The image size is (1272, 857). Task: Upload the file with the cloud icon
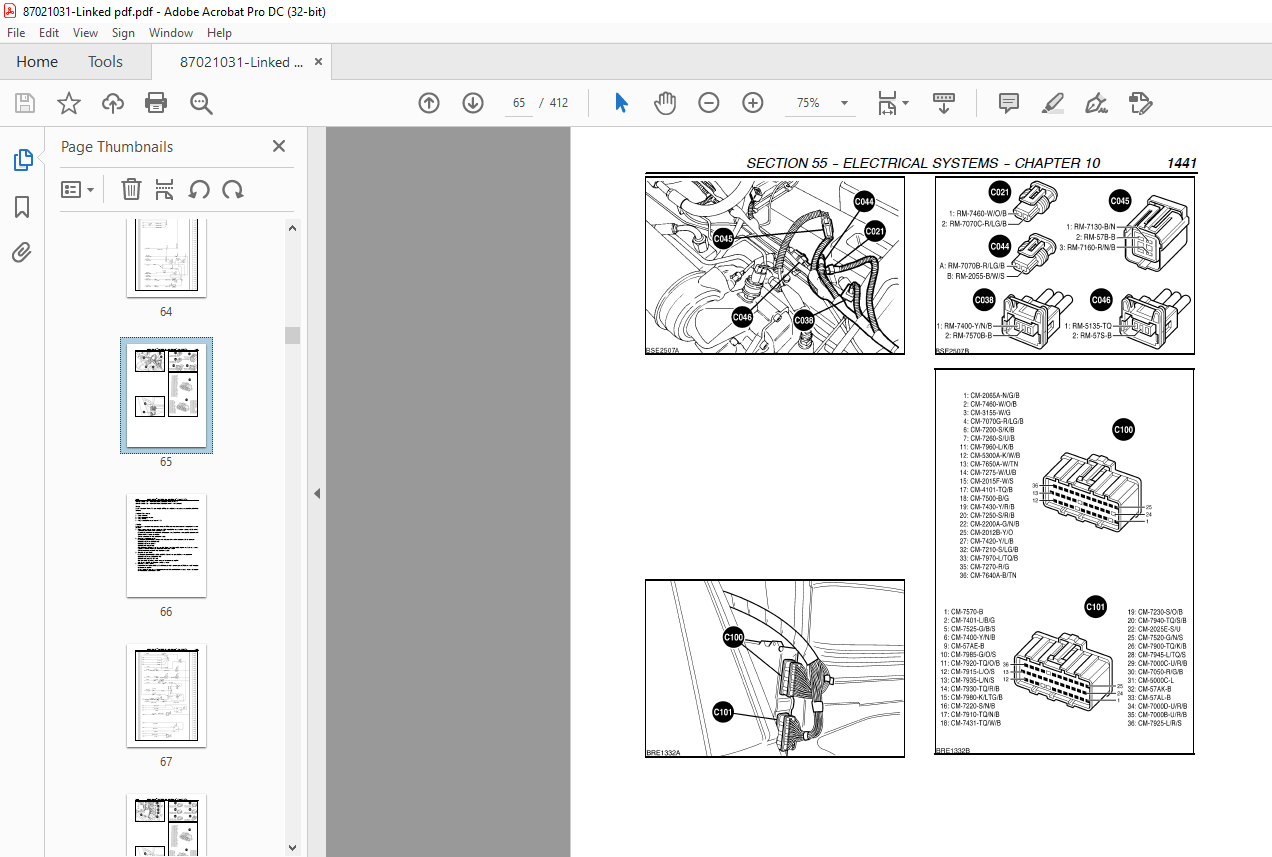pos(113,103)
